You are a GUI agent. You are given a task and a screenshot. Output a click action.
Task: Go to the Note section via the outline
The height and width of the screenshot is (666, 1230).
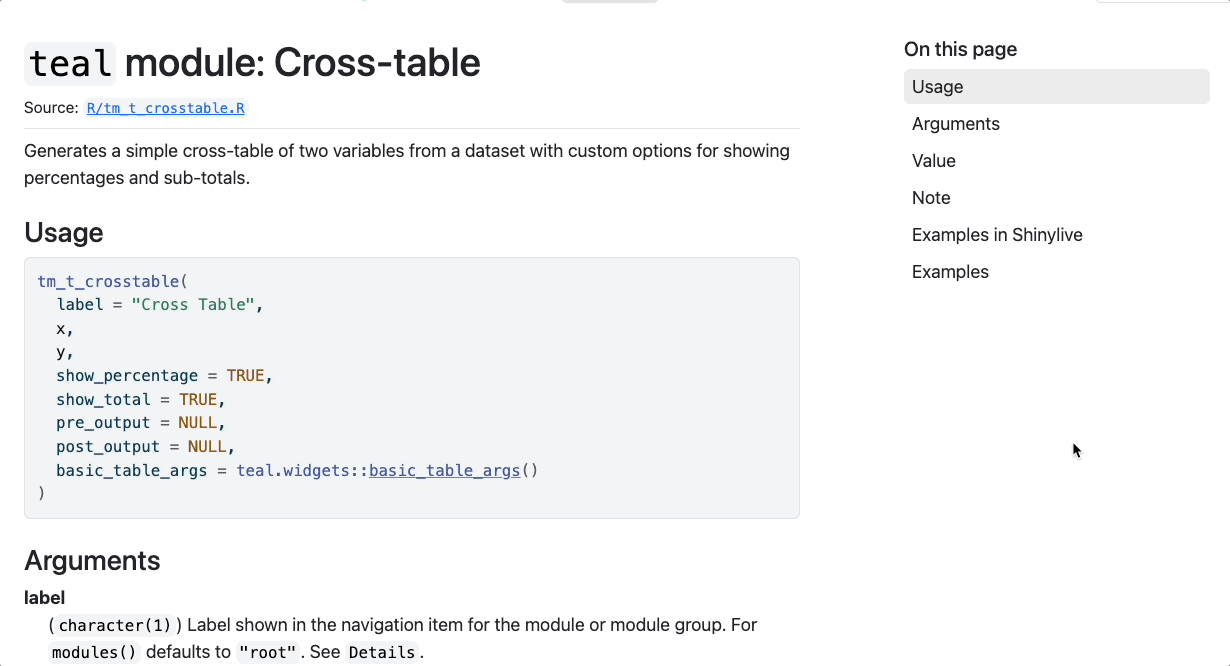pyautogui.click(x=930, y=197)
